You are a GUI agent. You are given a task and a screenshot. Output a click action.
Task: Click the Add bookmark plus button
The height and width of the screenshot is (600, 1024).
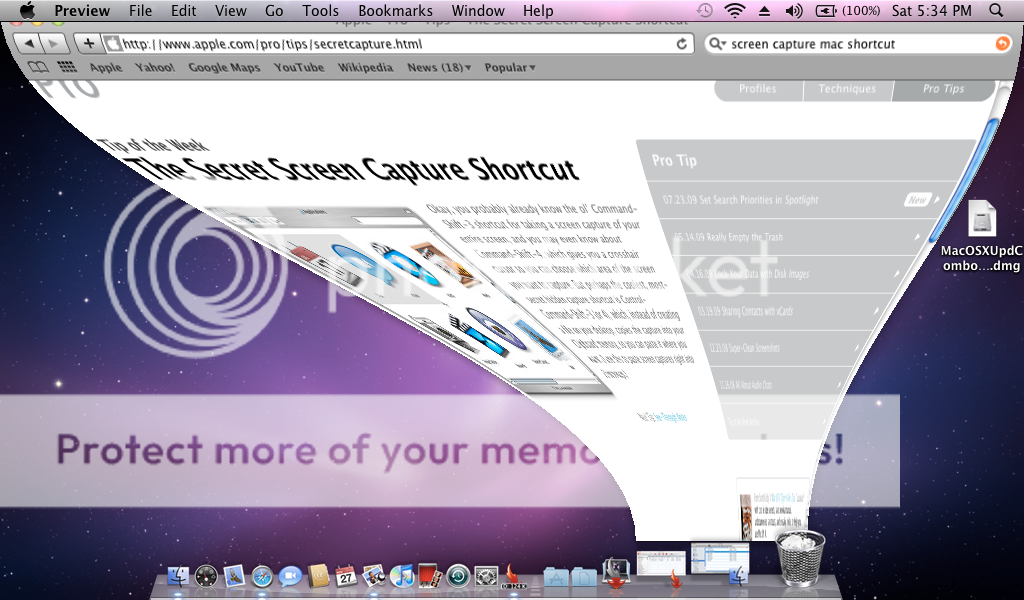(89, 44)
